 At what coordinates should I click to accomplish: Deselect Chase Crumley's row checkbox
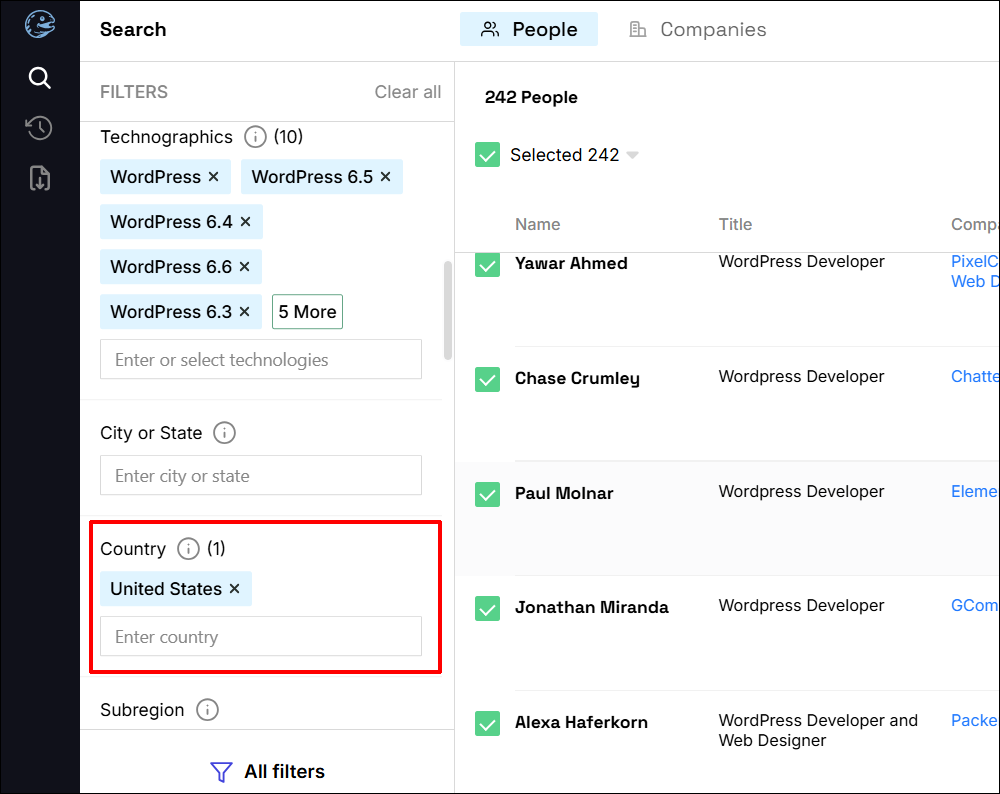[x=487, y=380]
